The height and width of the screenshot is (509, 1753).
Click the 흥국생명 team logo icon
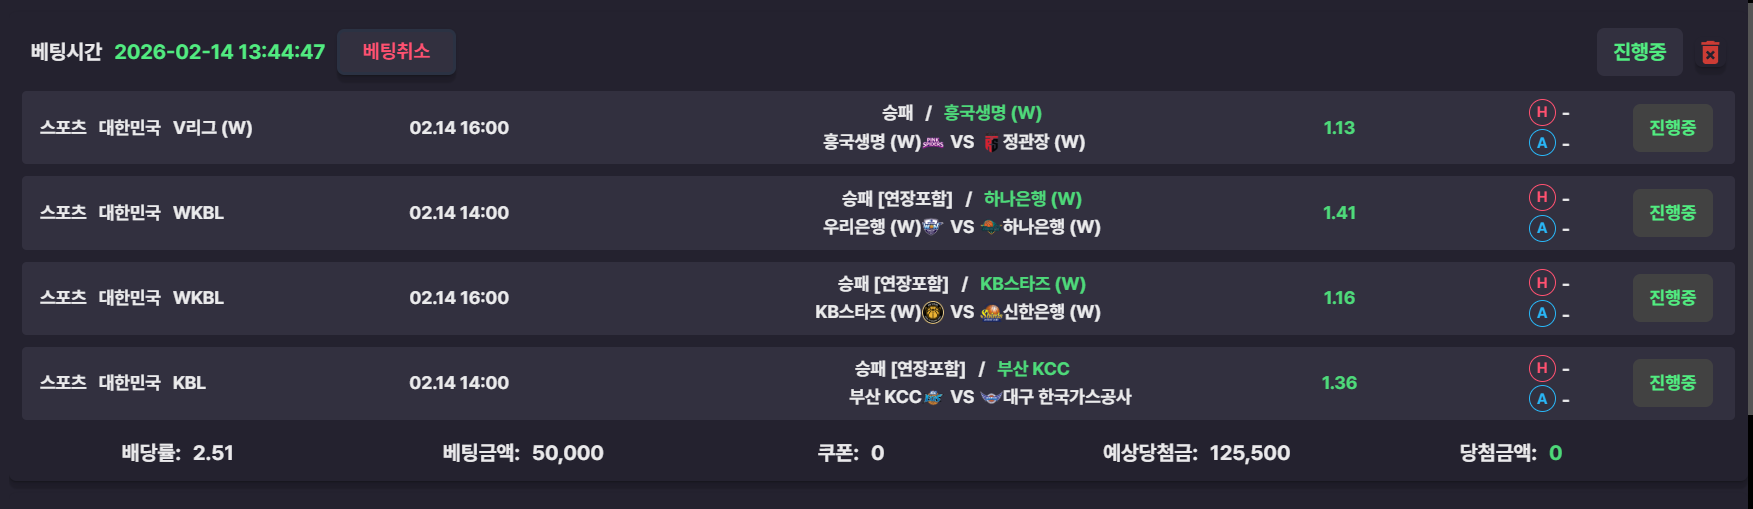pyautogui.click(x=933, y=142)
